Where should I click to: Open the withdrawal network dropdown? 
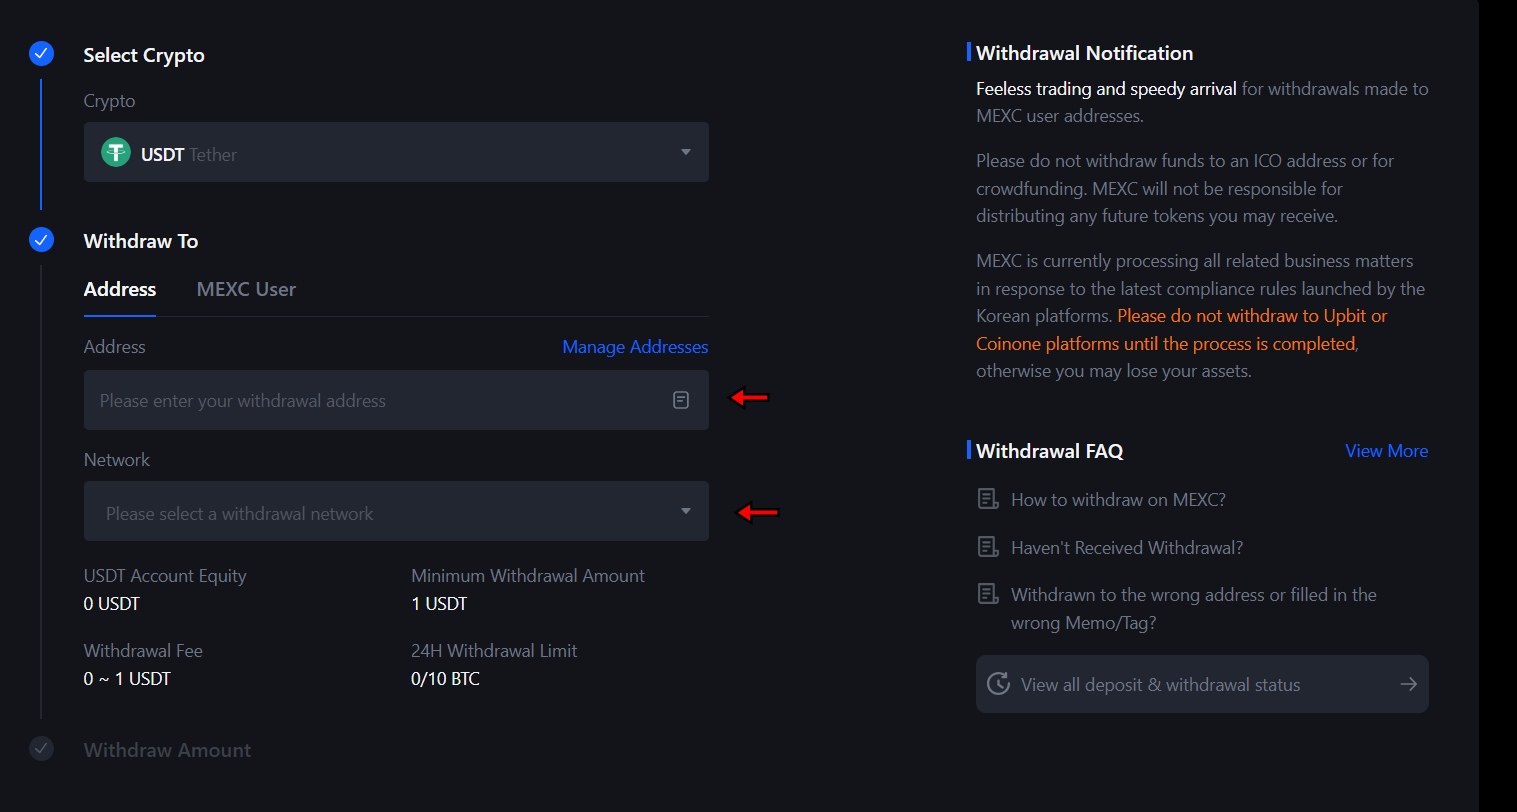[396, 511]
